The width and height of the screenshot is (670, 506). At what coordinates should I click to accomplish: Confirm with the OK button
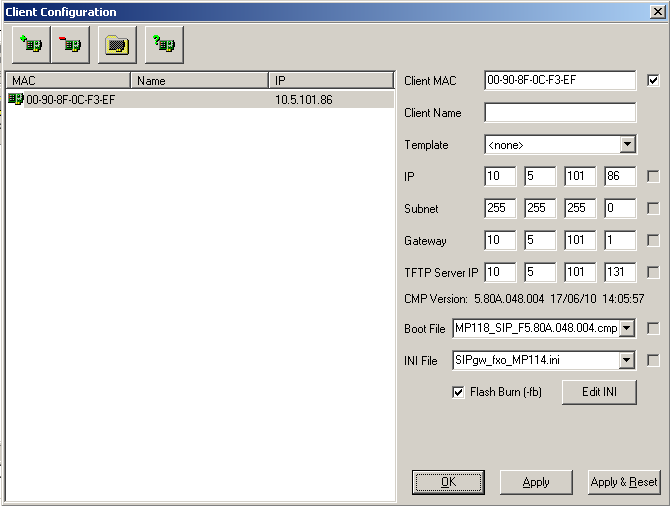[448, 482]
